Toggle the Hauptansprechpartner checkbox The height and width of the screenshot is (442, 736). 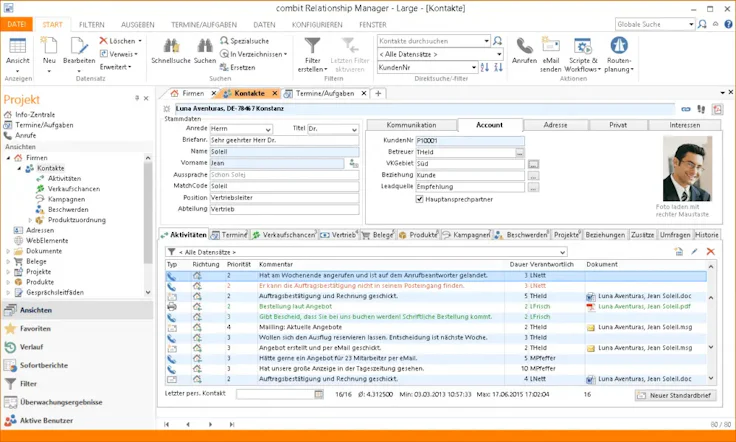point(420,199)
